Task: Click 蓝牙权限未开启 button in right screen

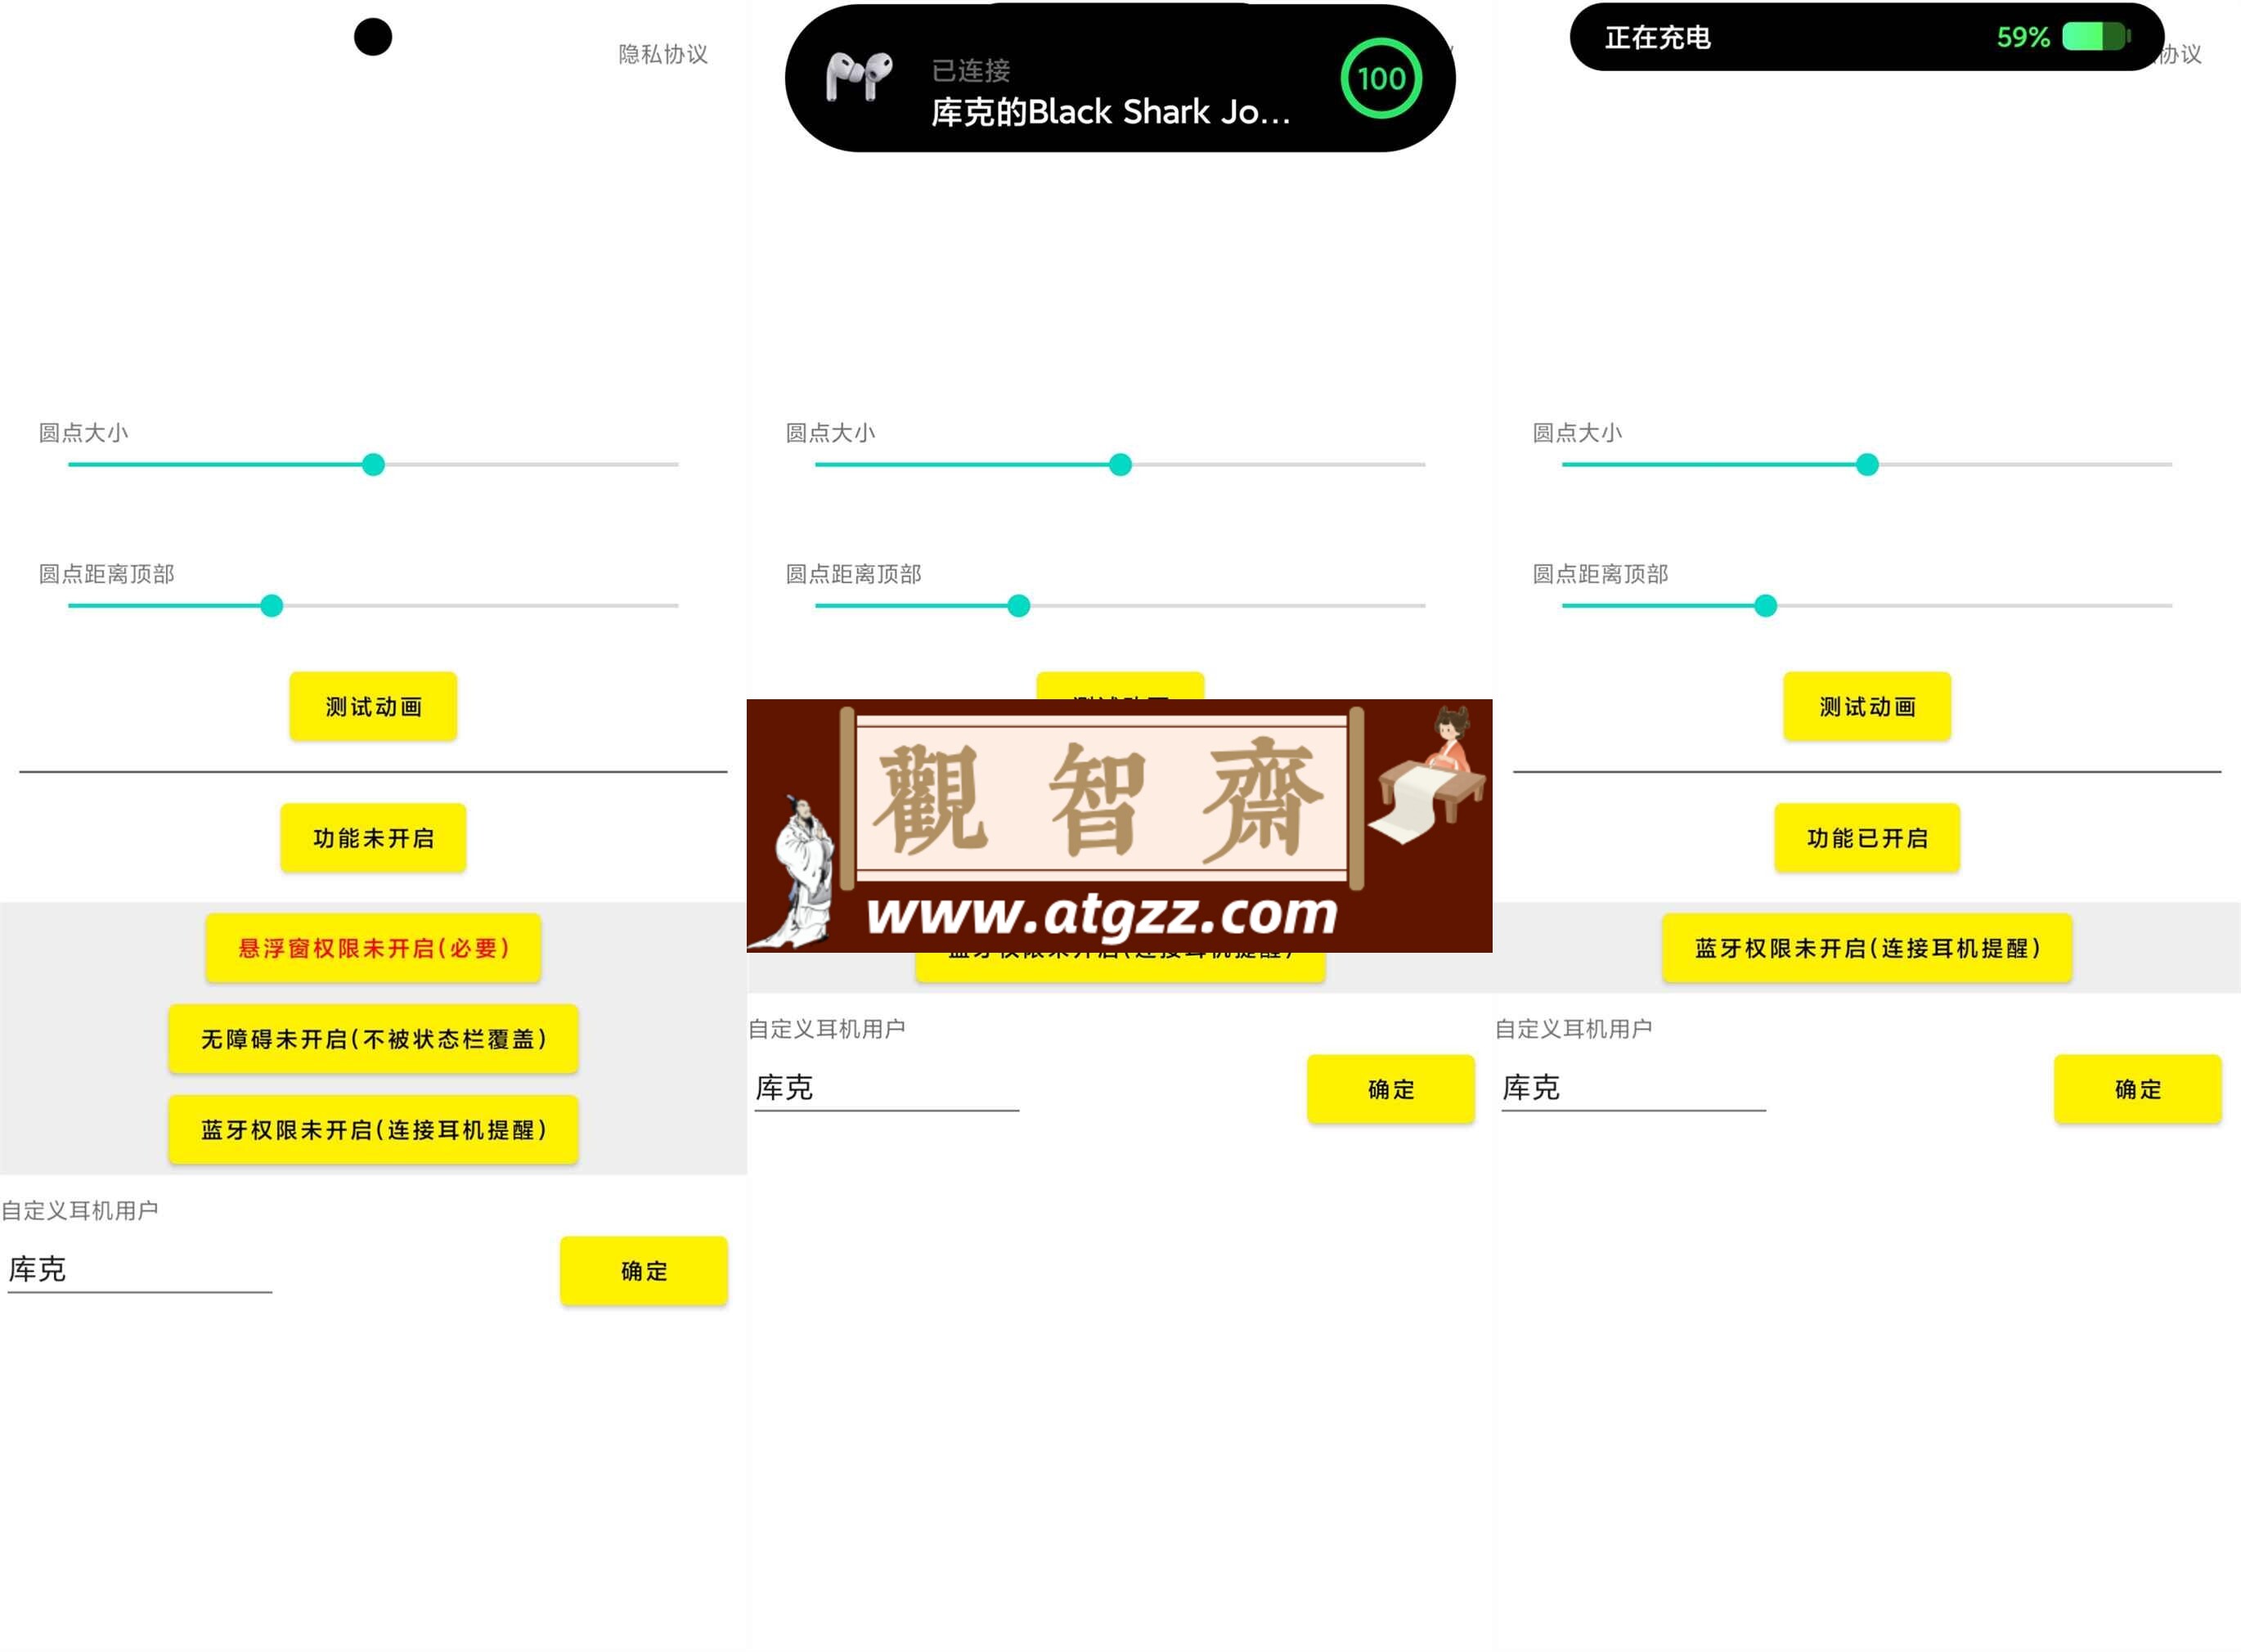Action: click(x=1867, y=948)
